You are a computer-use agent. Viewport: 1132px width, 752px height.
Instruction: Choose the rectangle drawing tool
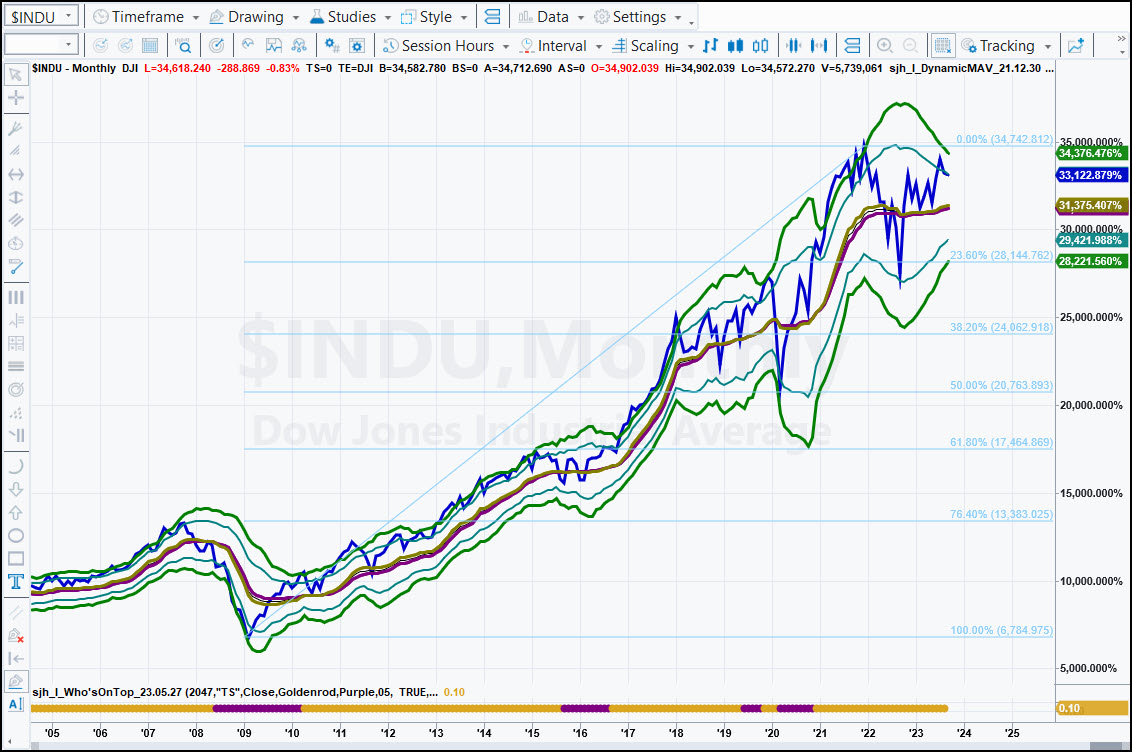(x=15, y=559)
